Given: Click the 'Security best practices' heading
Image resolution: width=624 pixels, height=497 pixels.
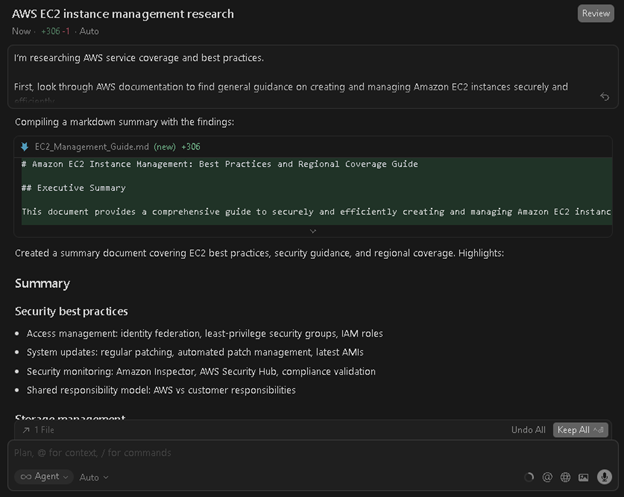Looking at the screenshot, I should click(x=71, y=311).
